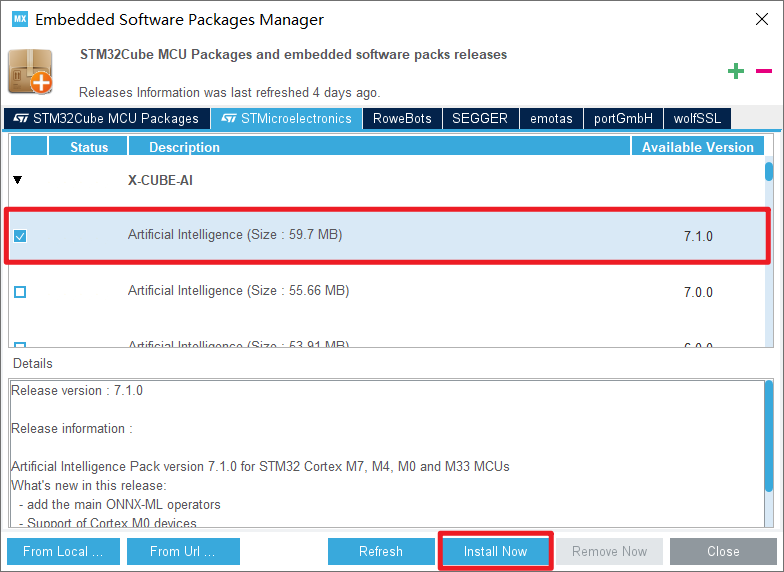Open the portGmbH tab
This screenshot has height=572, width=784.
point(624,118)
